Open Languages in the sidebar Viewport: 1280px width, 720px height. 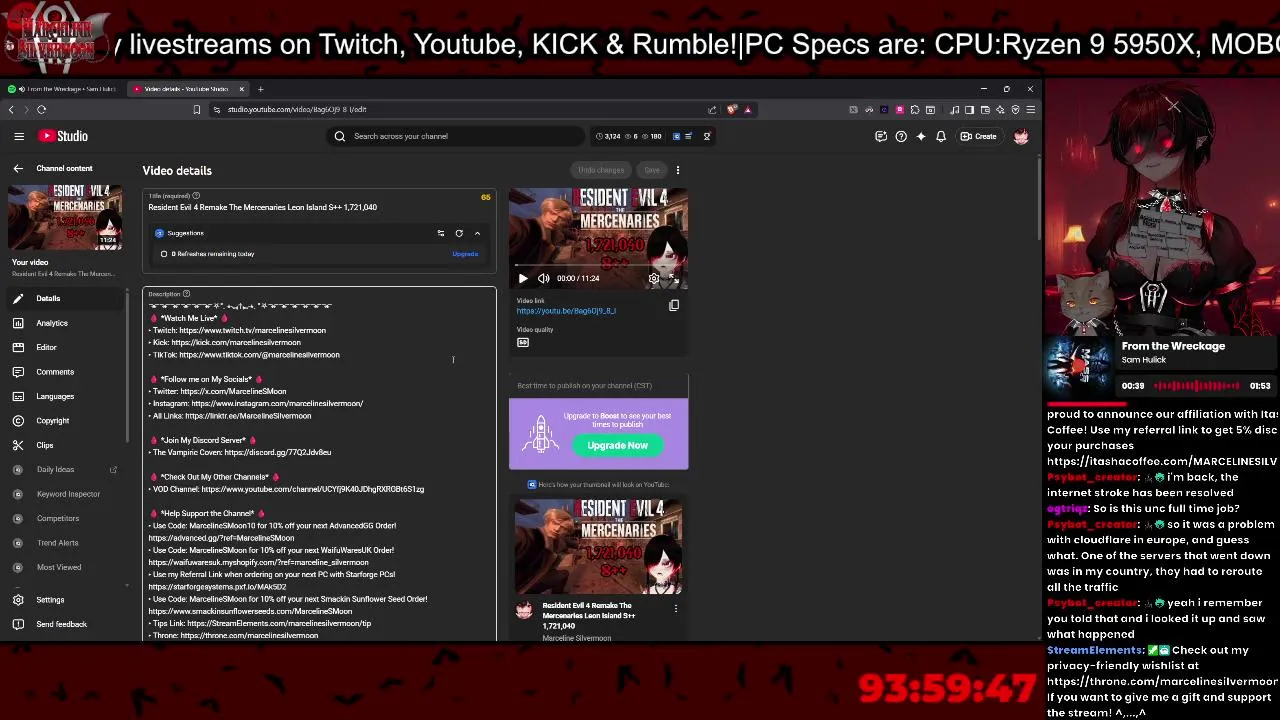65,396
